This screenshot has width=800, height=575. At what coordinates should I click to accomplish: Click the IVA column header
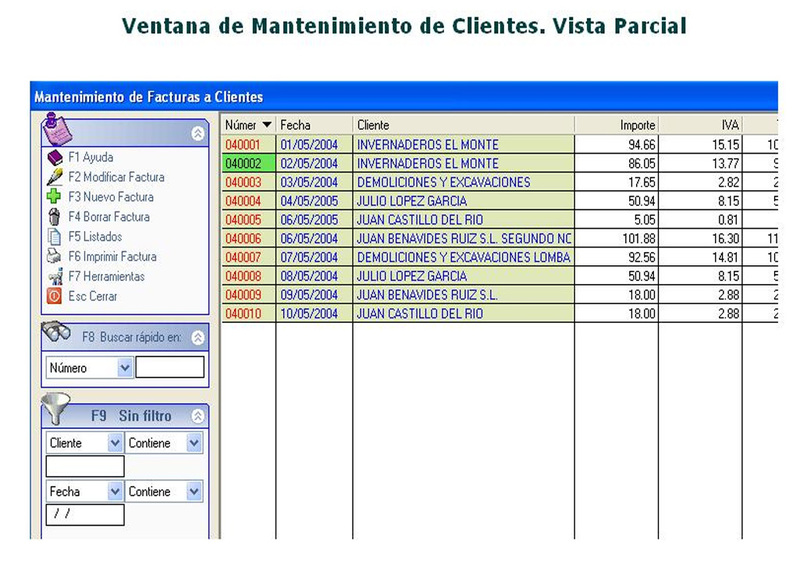point(700,125)
